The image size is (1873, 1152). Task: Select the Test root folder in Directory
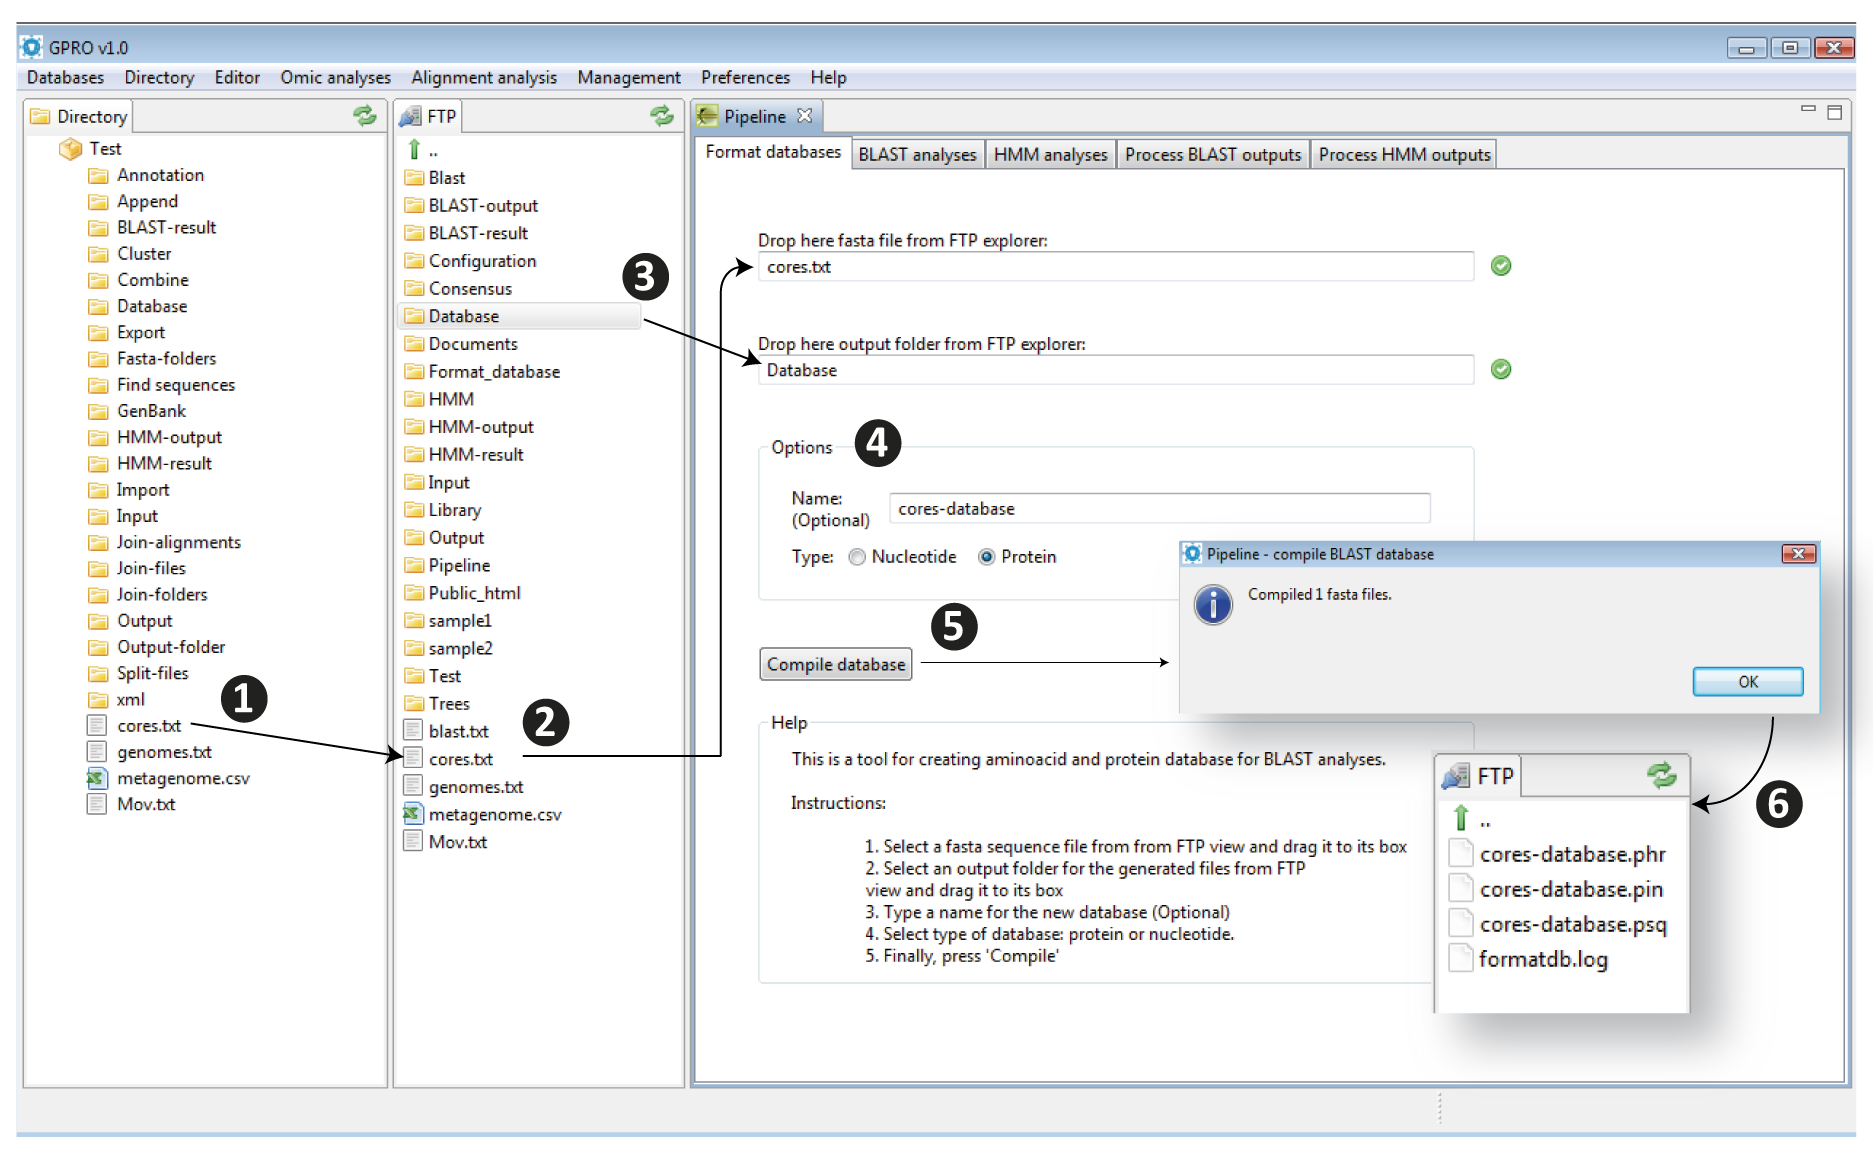tap(105, 148)
